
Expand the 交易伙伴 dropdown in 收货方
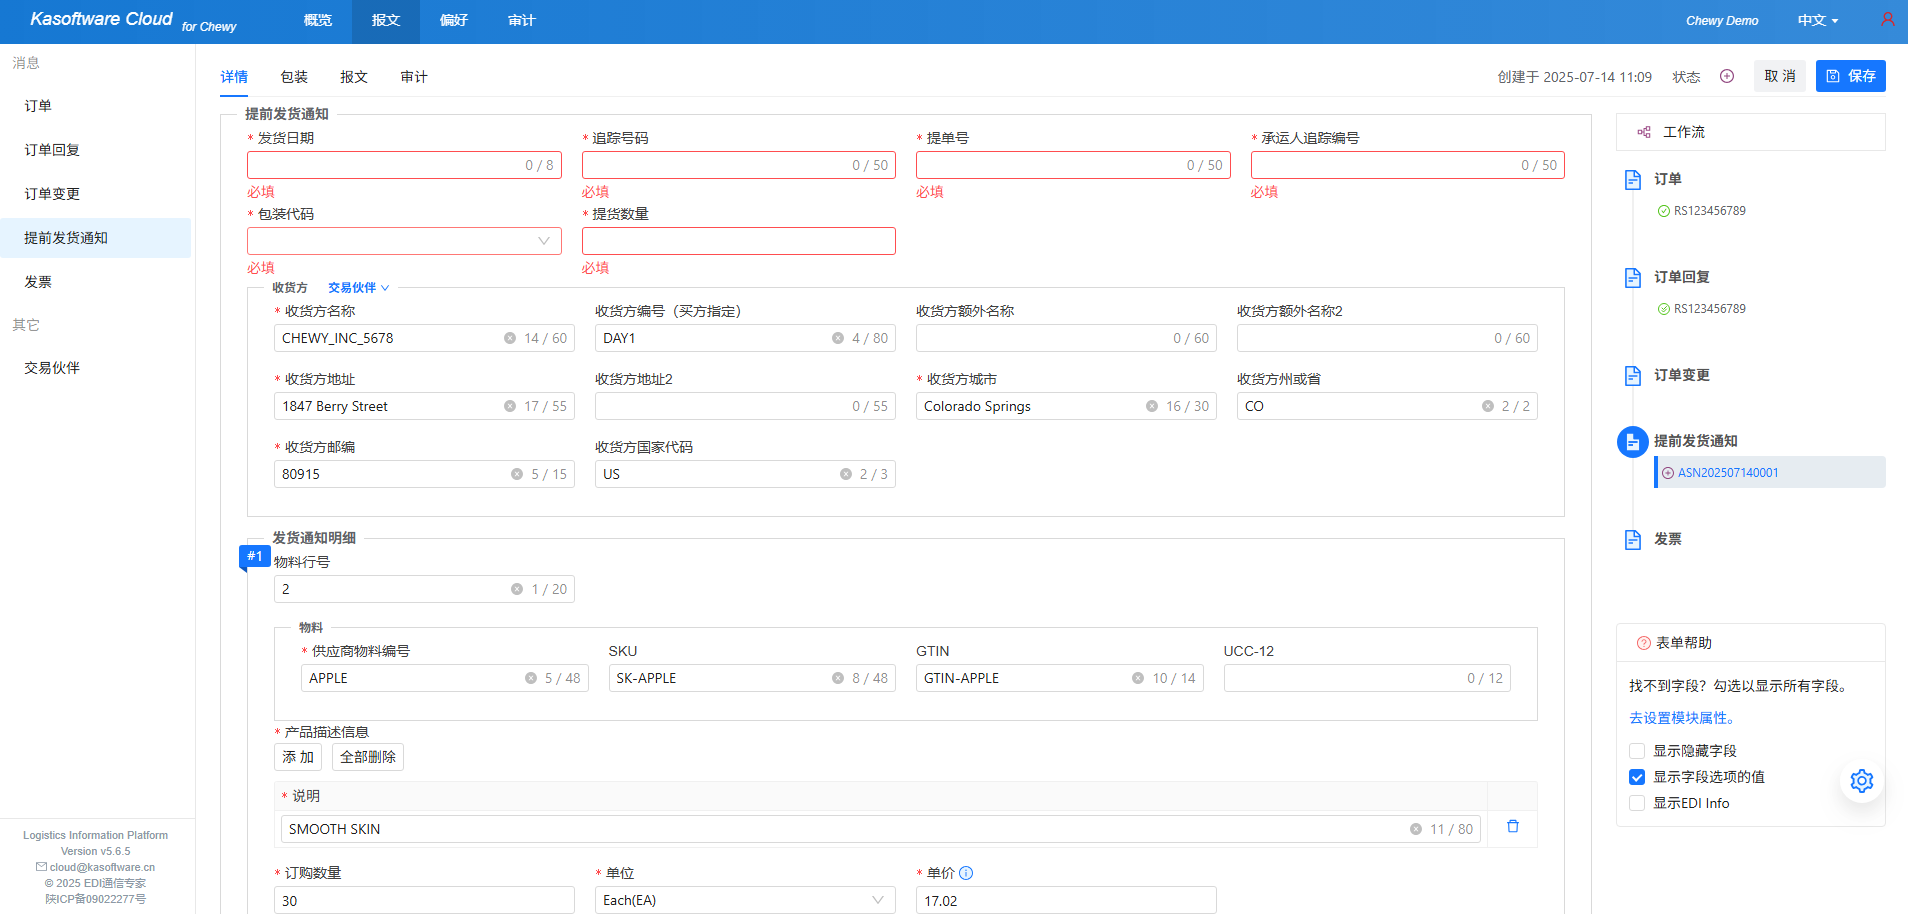click(358, 288)
